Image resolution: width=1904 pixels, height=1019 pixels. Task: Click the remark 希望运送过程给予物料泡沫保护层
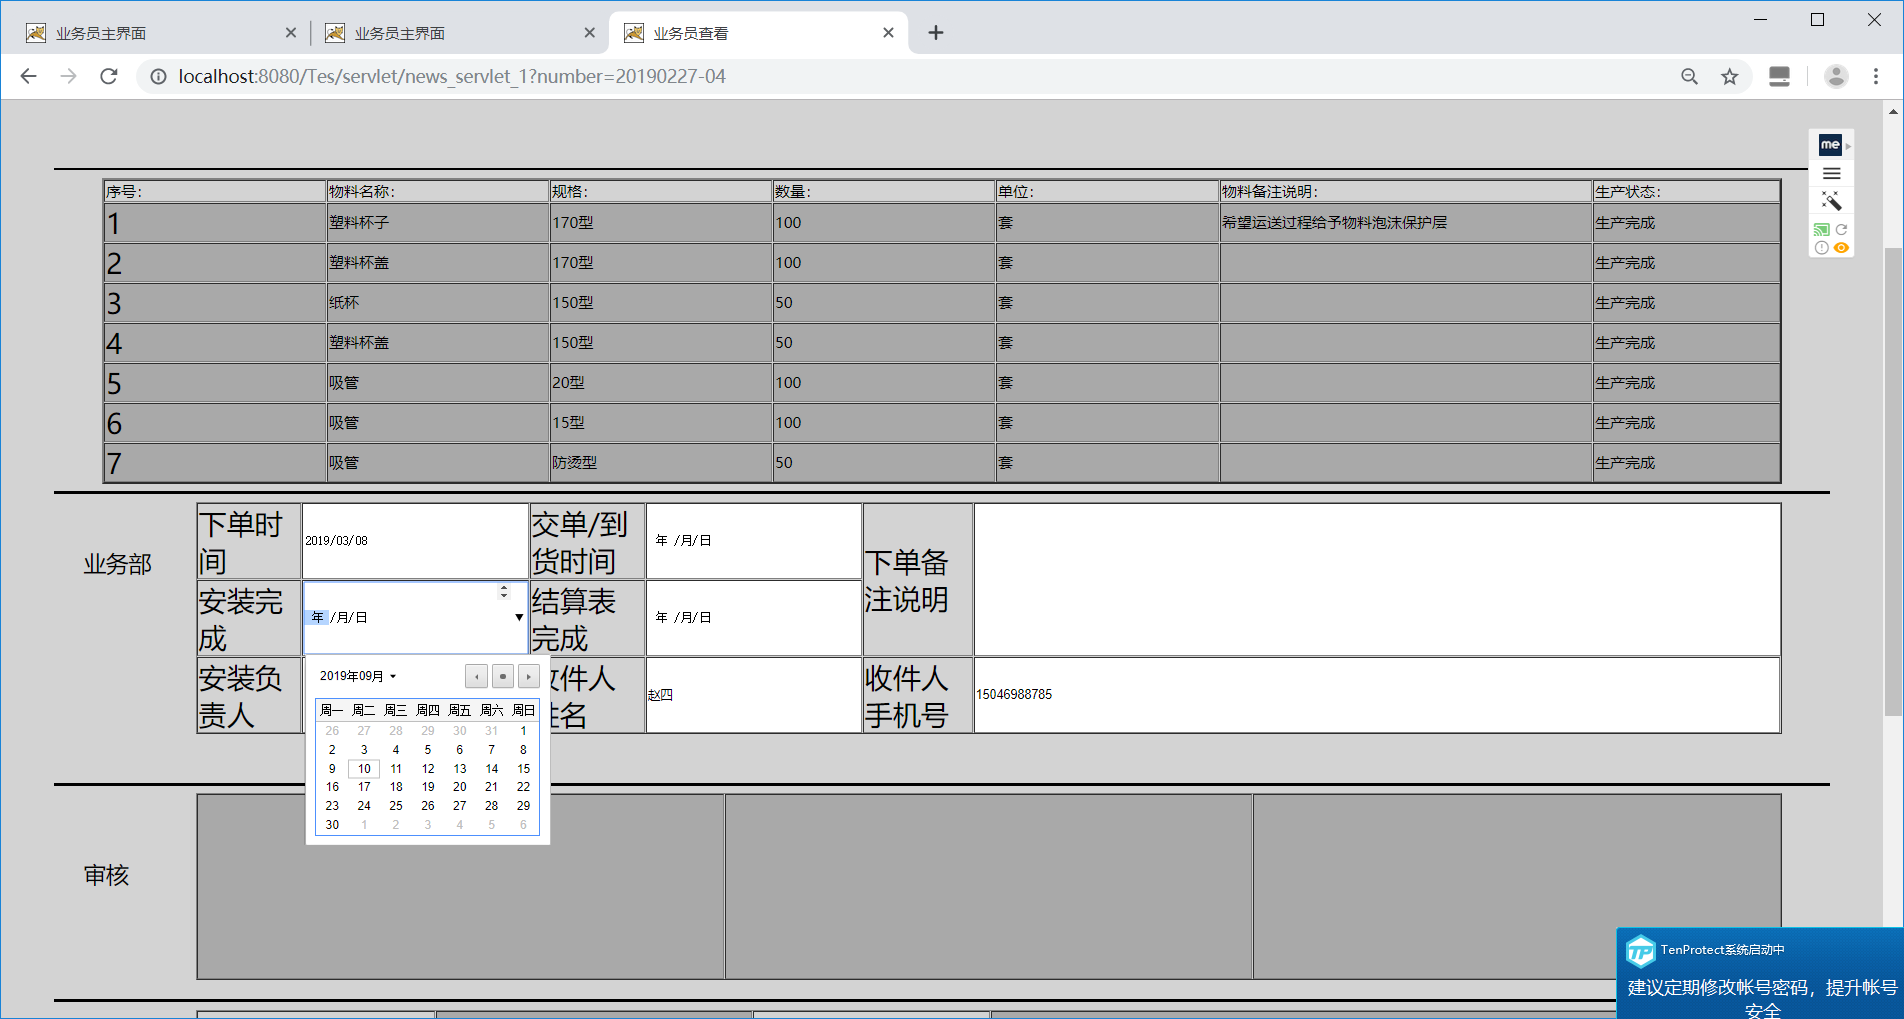point(1334,223)
